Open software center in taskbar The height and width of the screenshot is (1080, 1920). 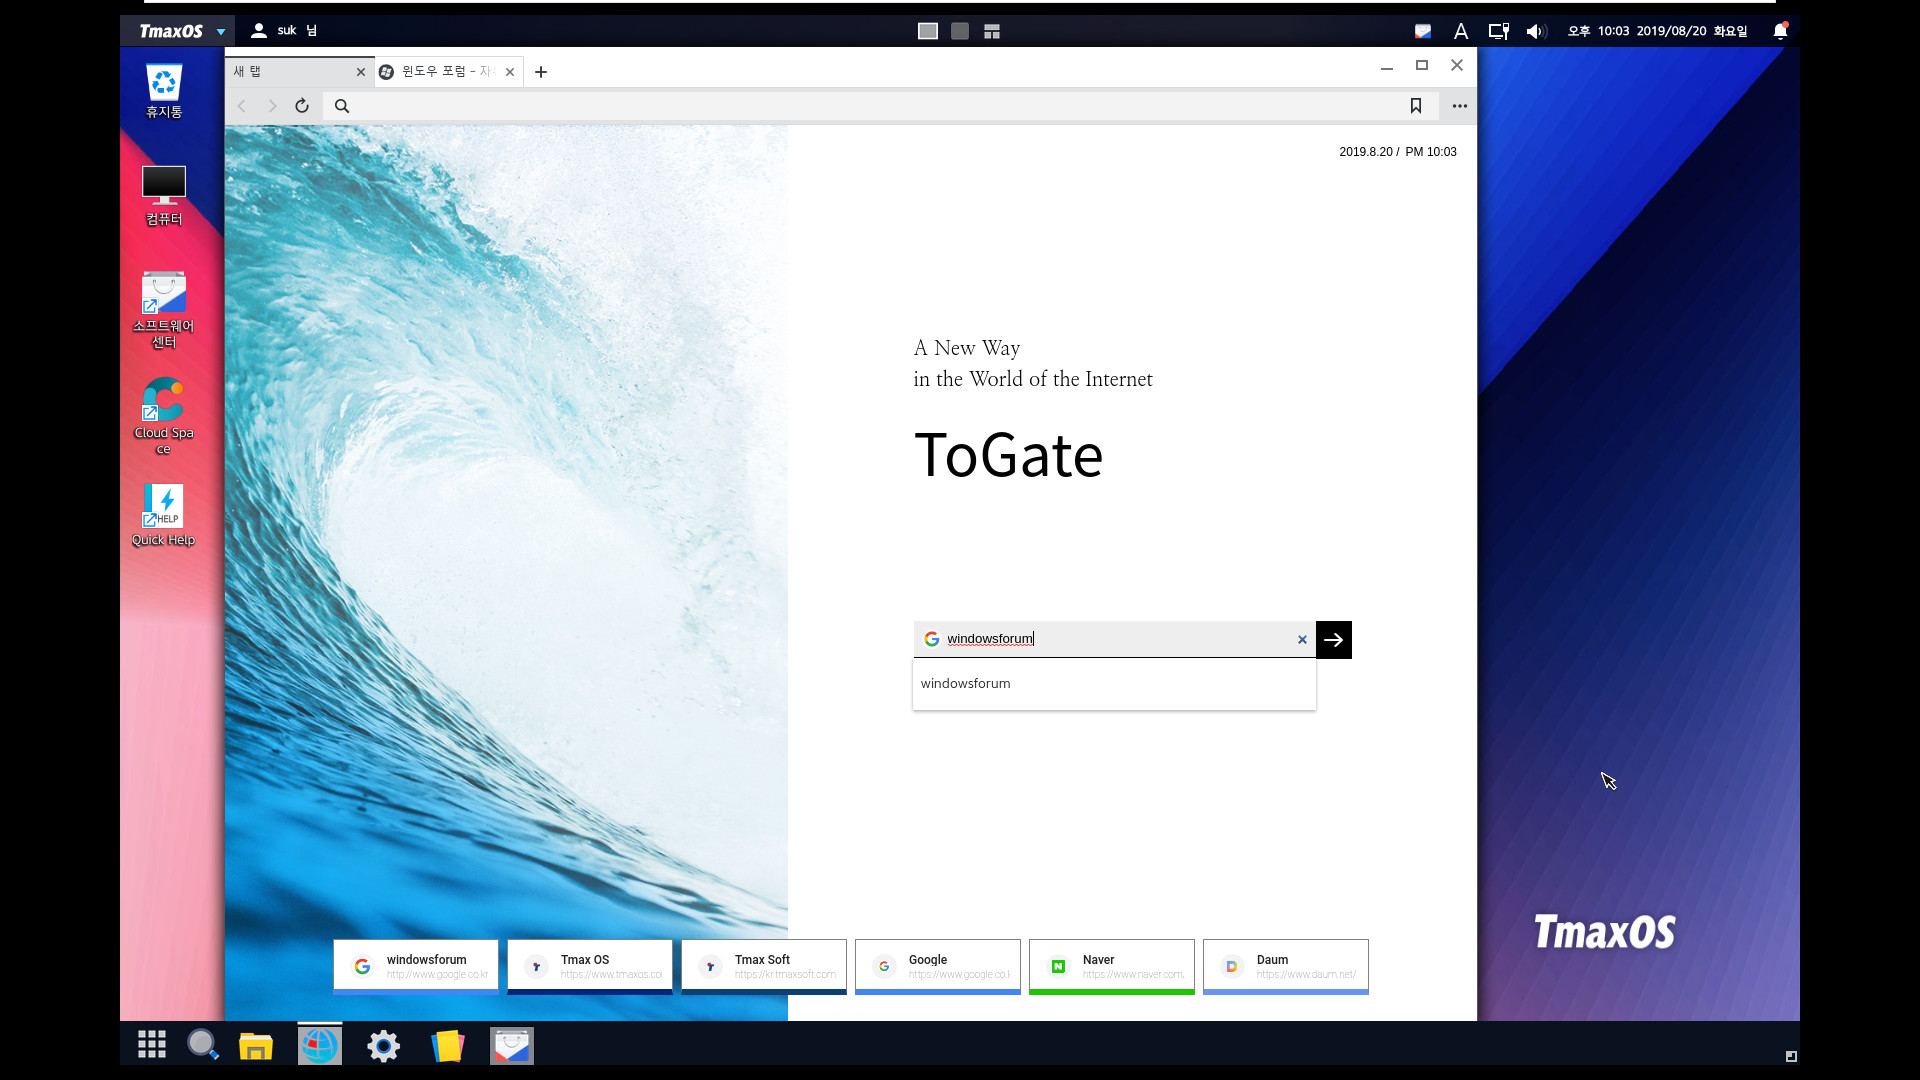pyautogui.click(x=512, y=1046)
